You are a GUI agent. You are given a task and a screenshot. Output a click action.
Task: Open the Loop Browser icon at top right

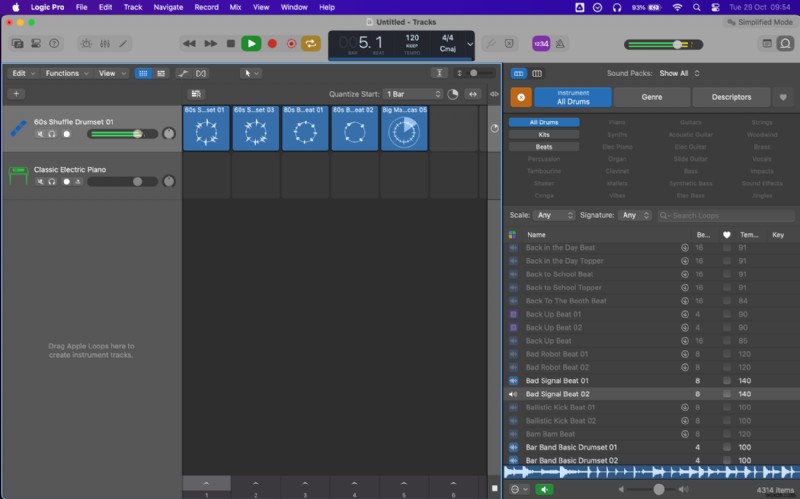click(x=785, y=44)
